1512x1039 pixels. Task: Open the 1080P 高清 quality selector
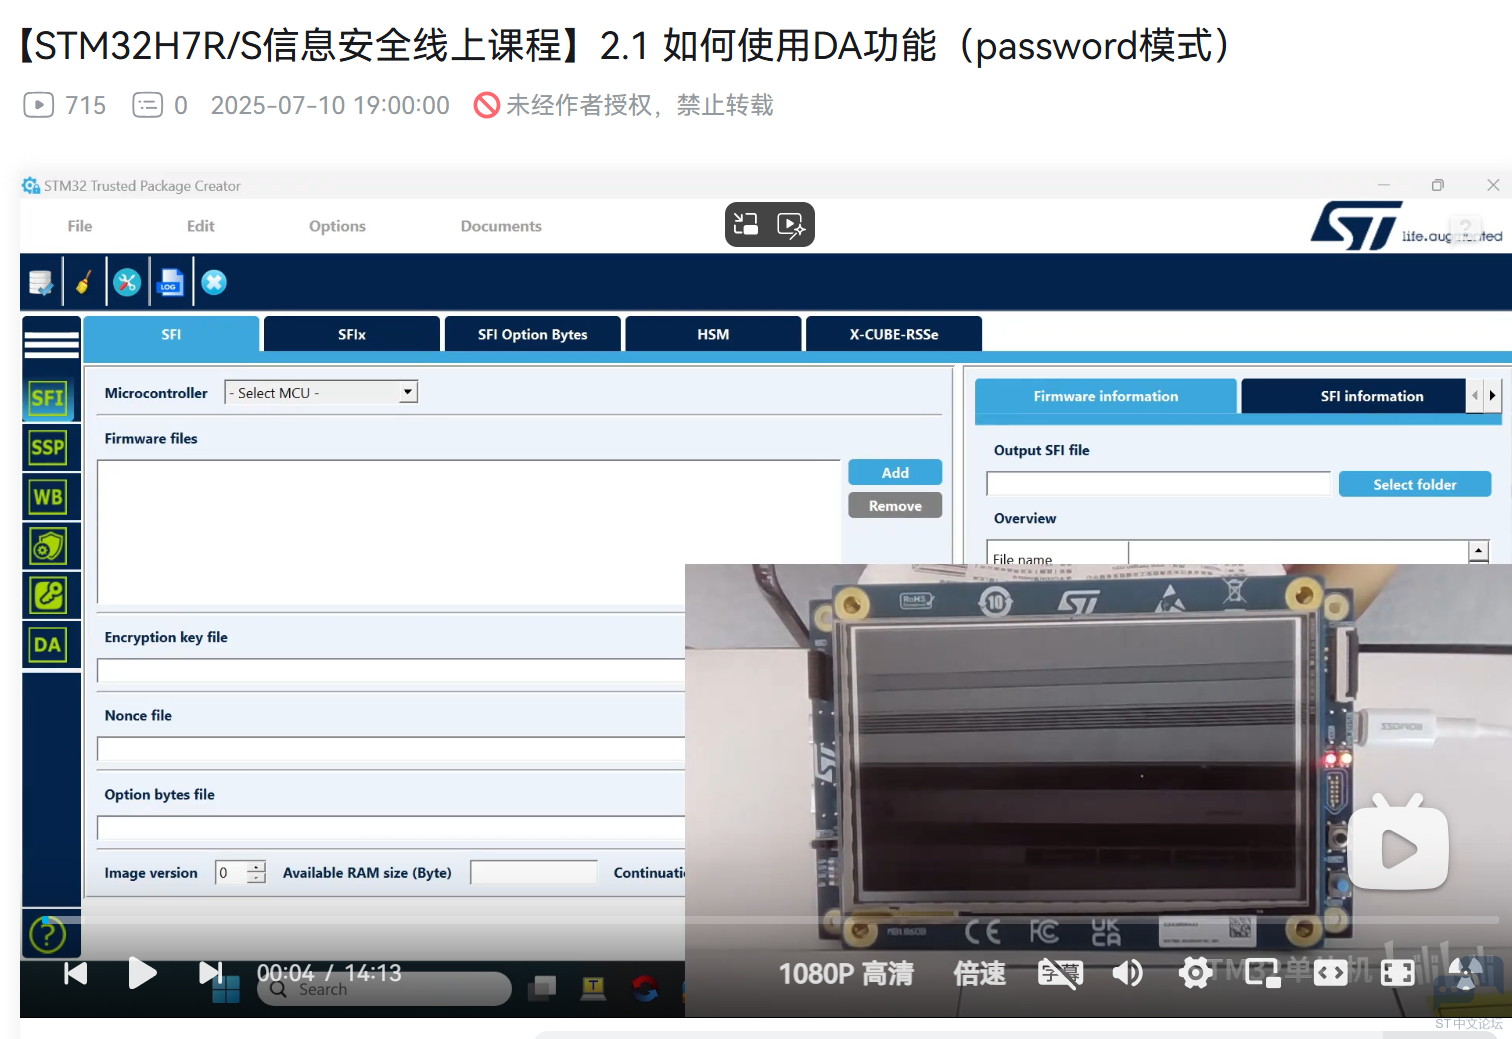click(846, 973)
